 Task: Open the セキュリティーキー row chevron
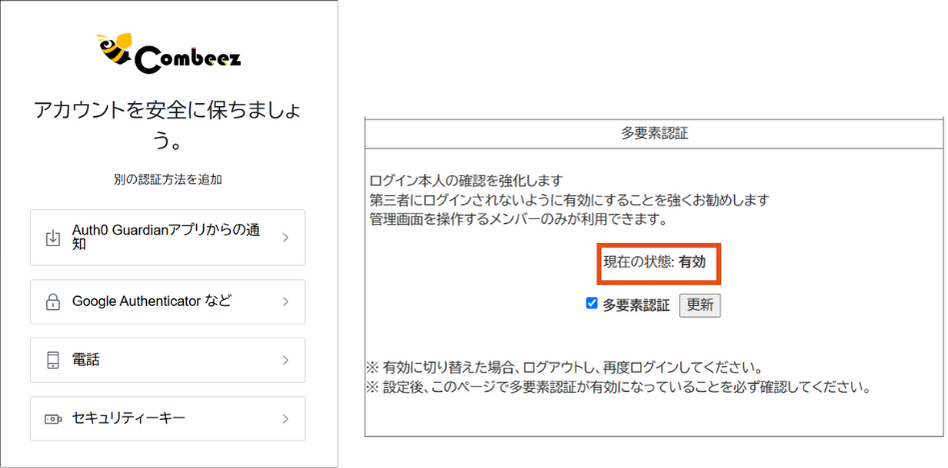pyautogui.click(x=285, y=418)
